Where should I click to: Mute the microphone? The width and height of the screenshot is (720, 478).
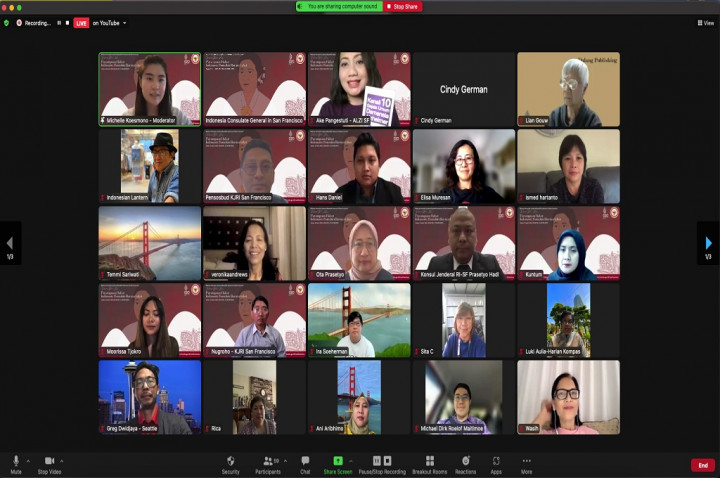(16, 462)
